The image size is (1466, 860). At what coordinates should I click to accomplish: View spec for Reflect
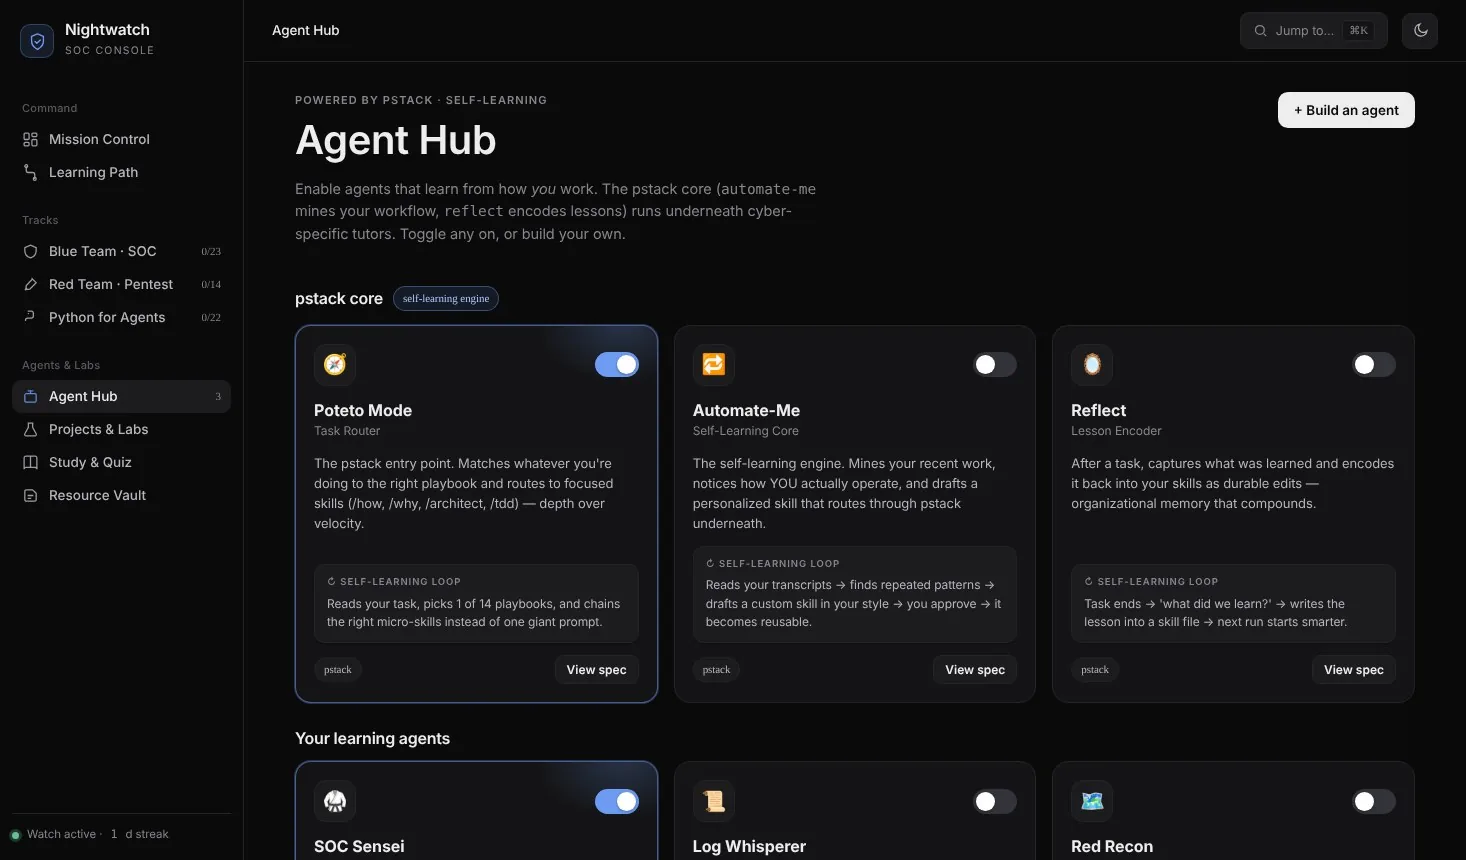1354,669
